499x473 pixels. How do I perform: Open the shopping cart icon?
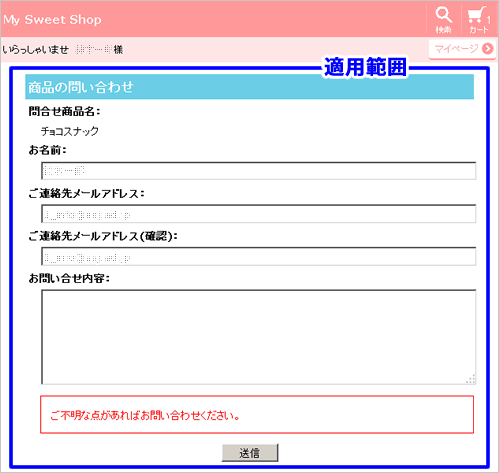476,15
